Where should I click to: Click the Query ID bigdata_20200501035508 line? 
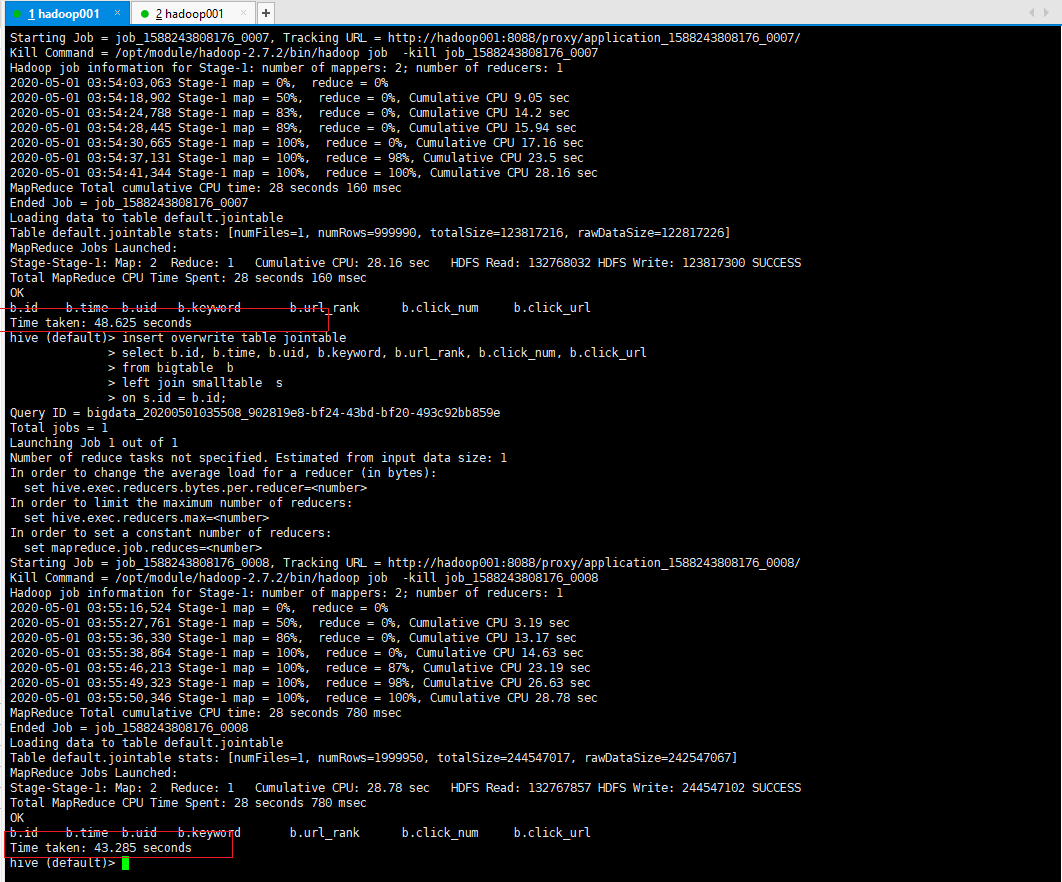255,413
